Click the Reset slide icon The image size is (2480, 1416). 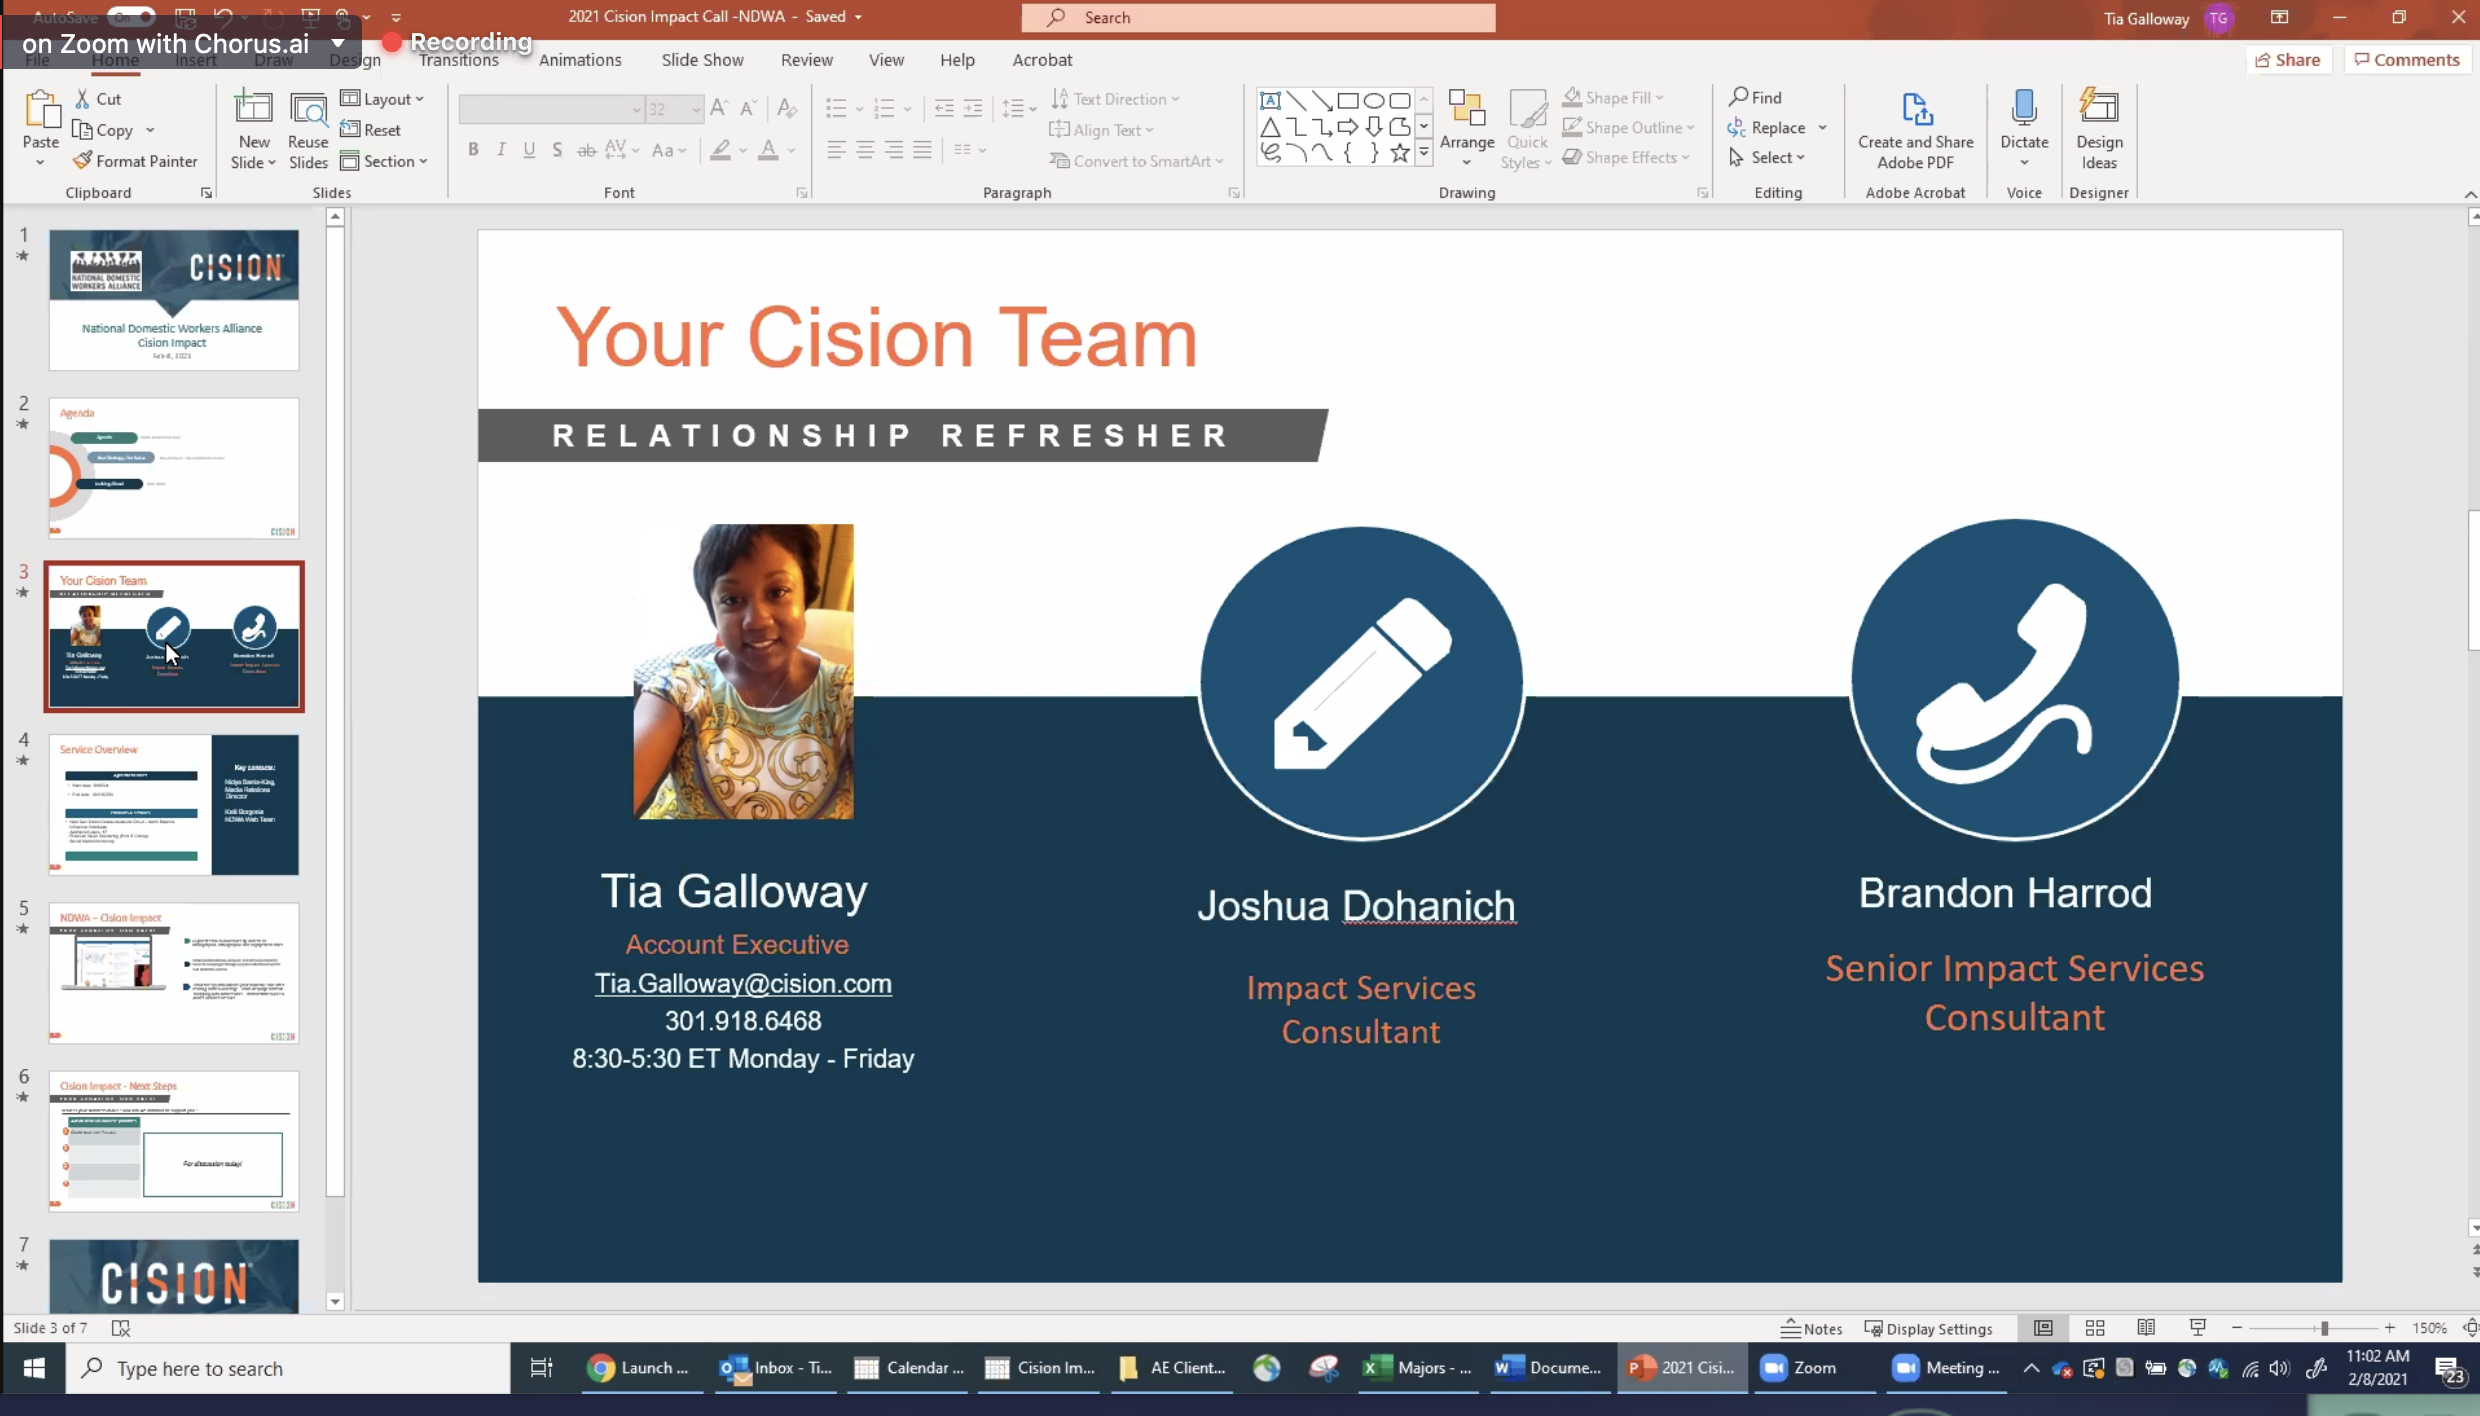point(350,129)
